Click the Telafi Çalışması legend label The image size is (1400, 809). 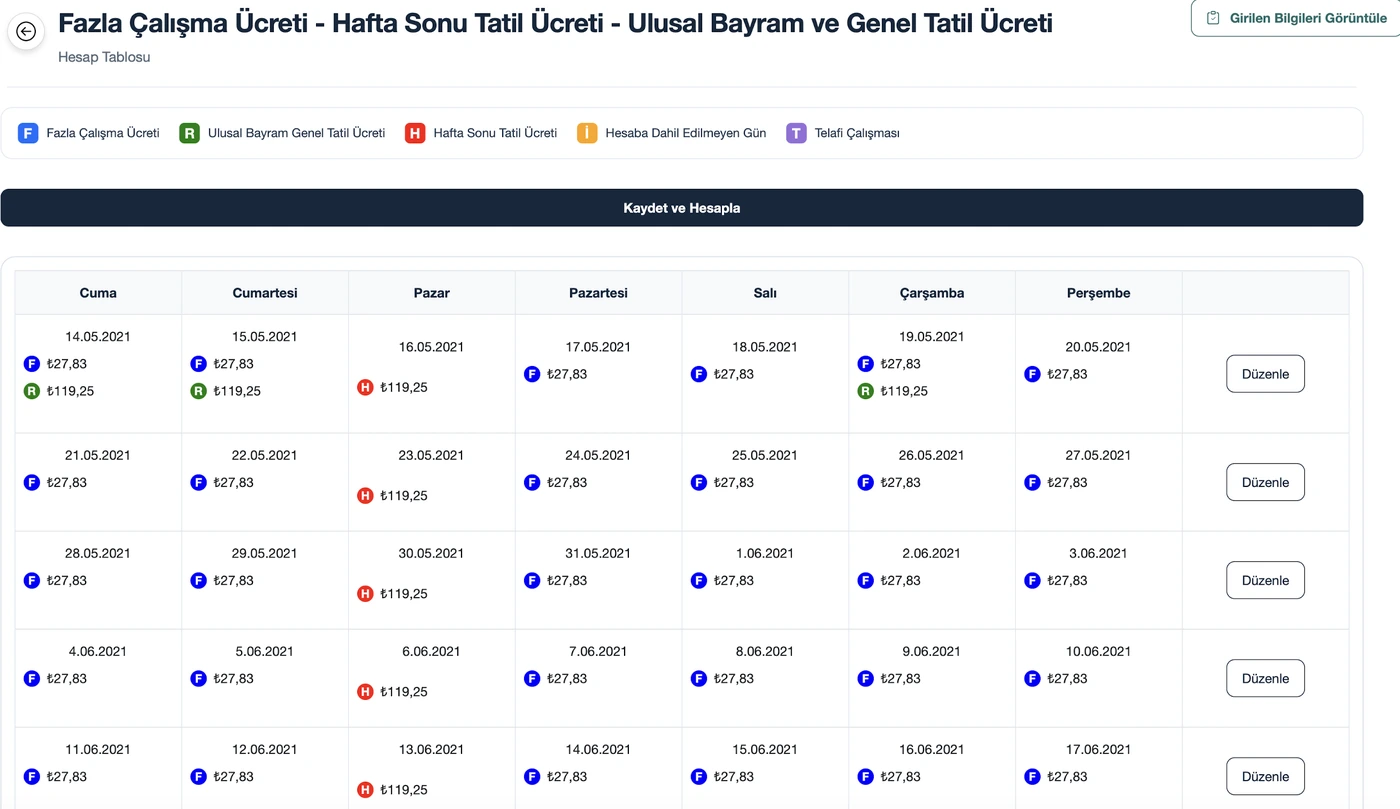tap(857, 133)
